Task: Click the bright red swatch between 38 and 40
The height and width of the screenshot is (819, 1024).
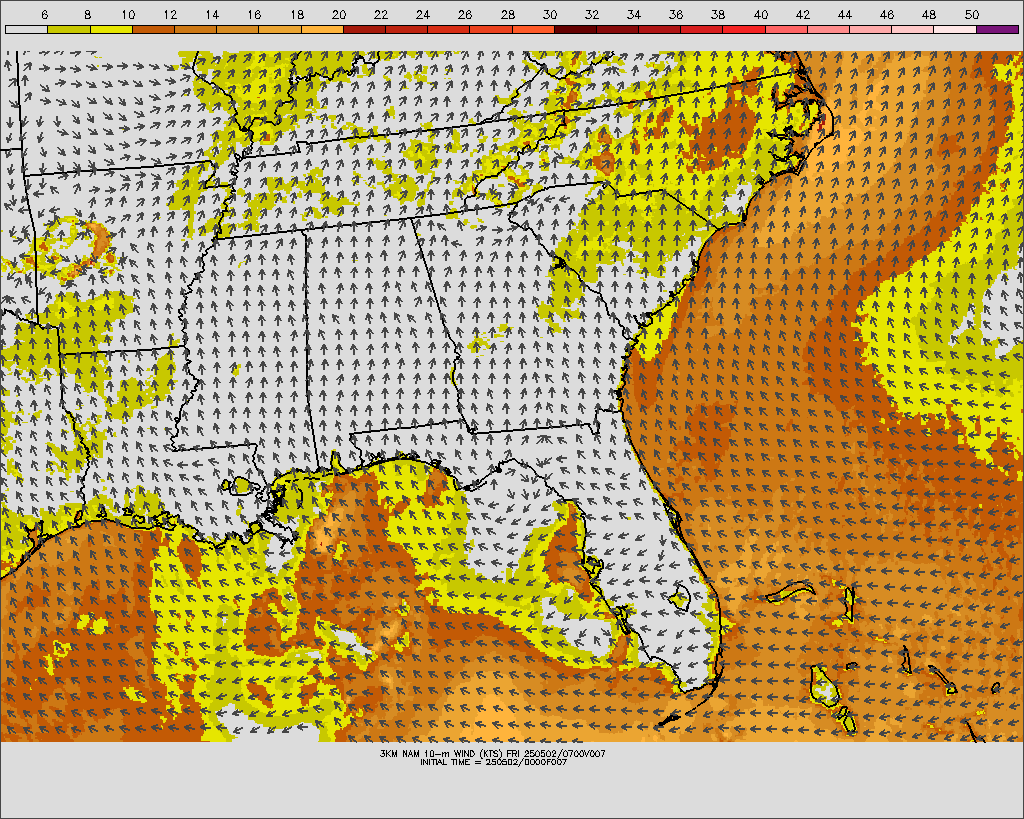Action: 744,29
